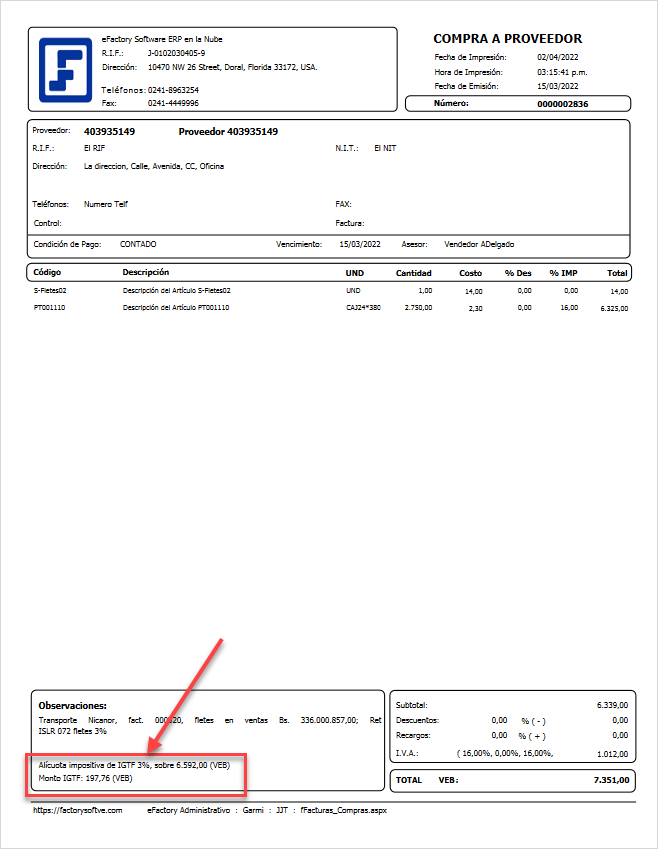Click the El RIF supplier value

[94, 148]
